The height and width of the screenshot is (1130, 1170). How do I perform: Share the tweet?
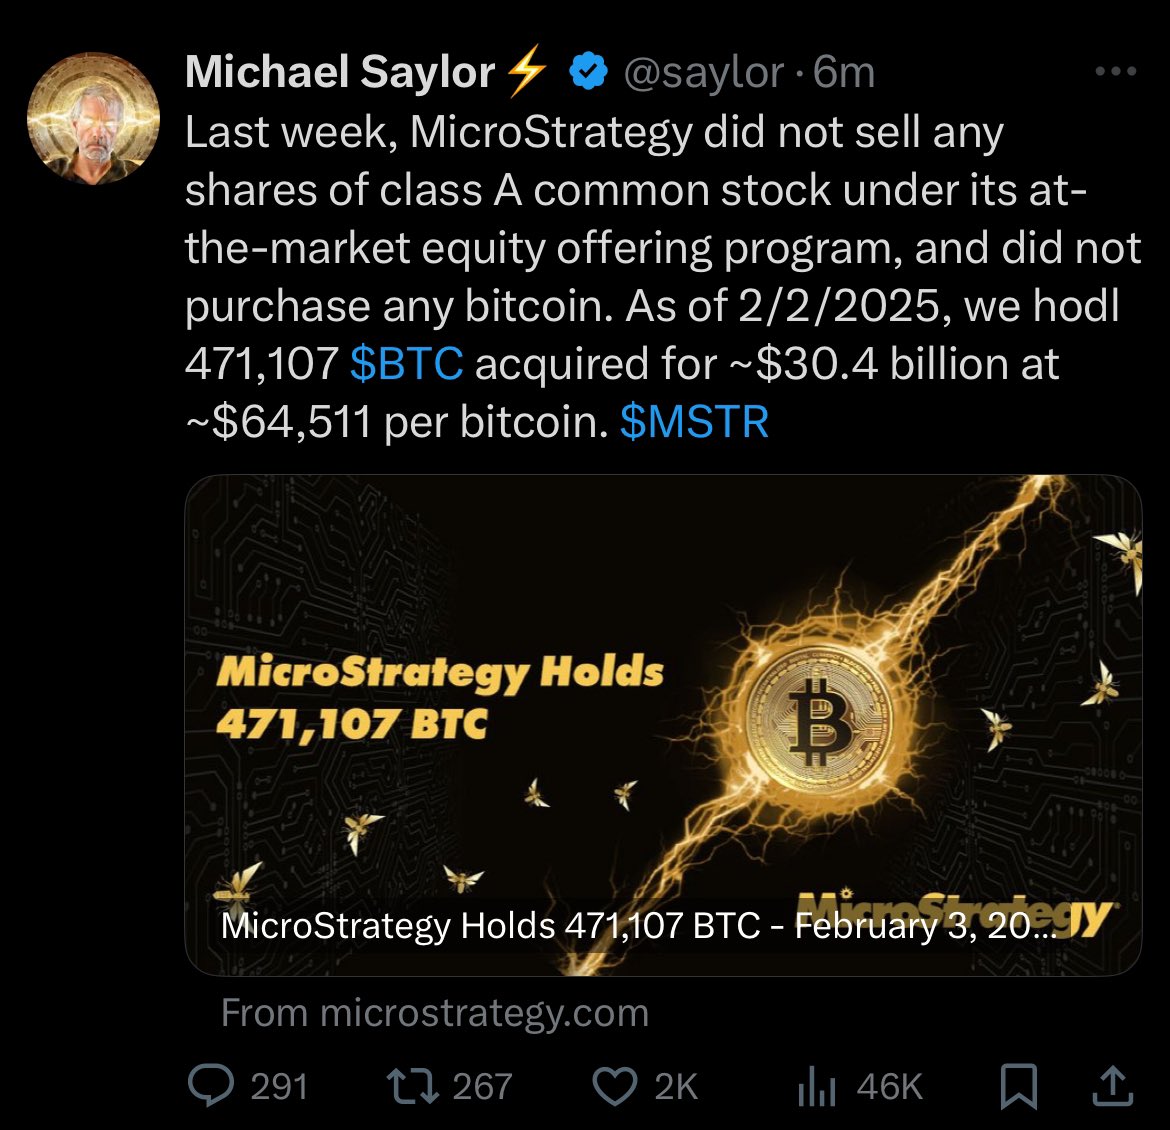tap(1113, 1085)
